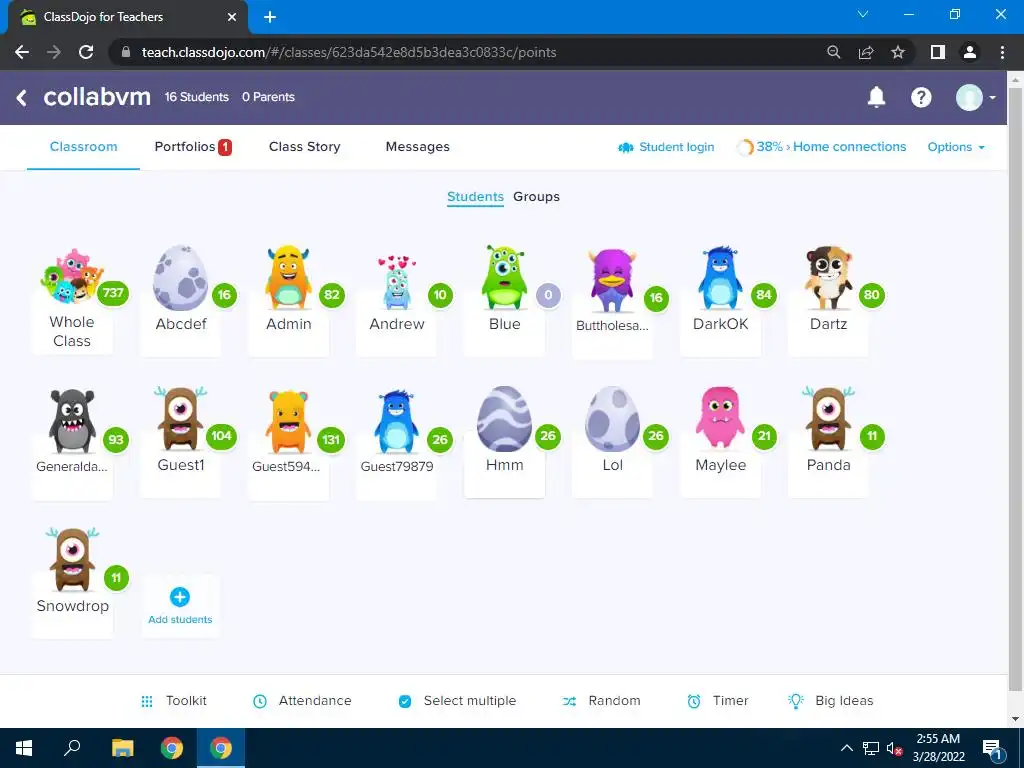Bookmark page with the star icon
Viewport: 1024px width, 768px height.
point(898,52)
